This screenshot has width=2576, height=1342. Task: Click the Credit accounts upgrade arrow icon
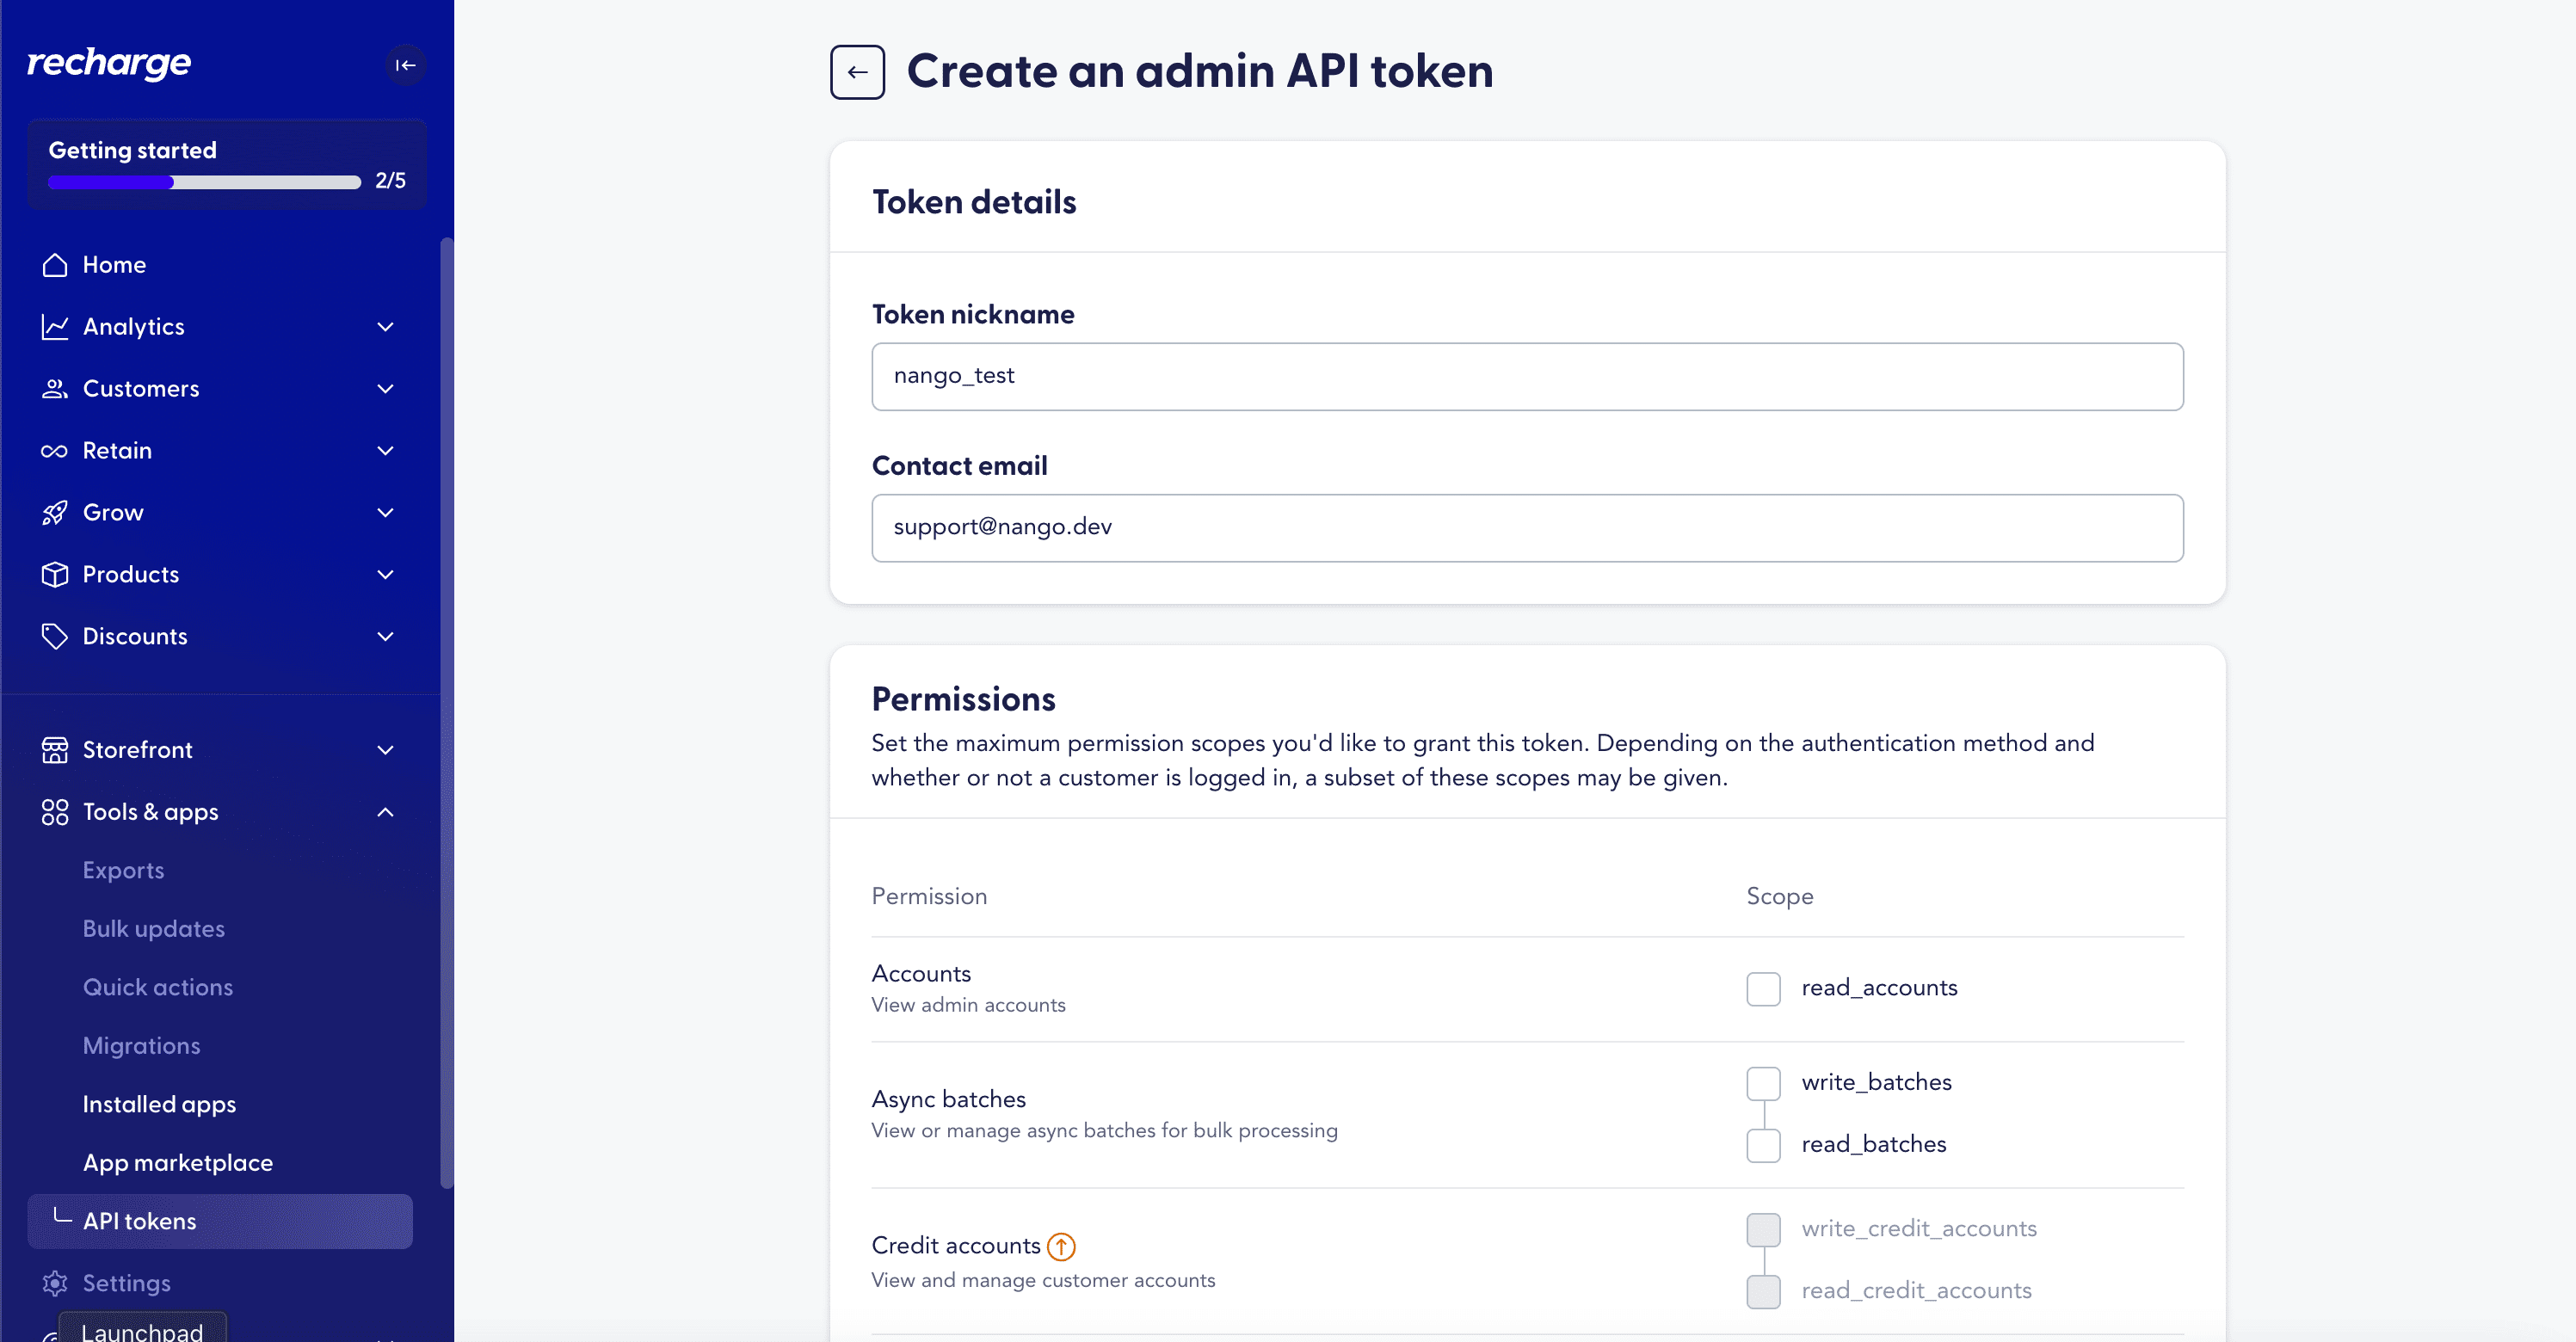[x=1061, y=1246]
